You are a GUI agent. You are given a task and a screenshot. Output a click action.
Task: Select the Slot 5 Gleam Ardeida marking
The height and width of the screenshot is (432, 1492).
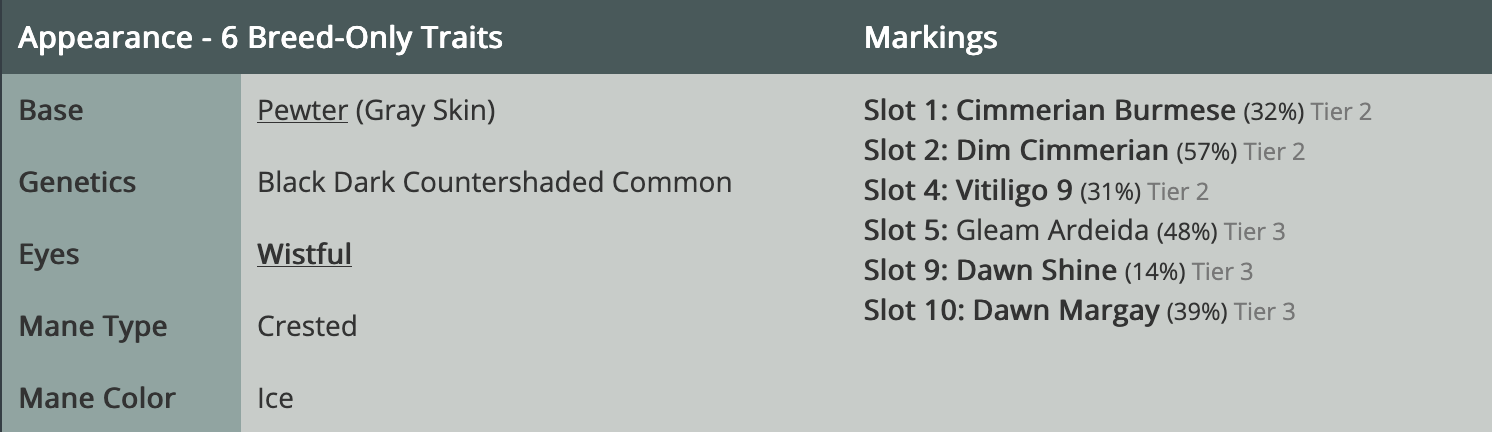pyautogui.click(x=1074, y=231)
